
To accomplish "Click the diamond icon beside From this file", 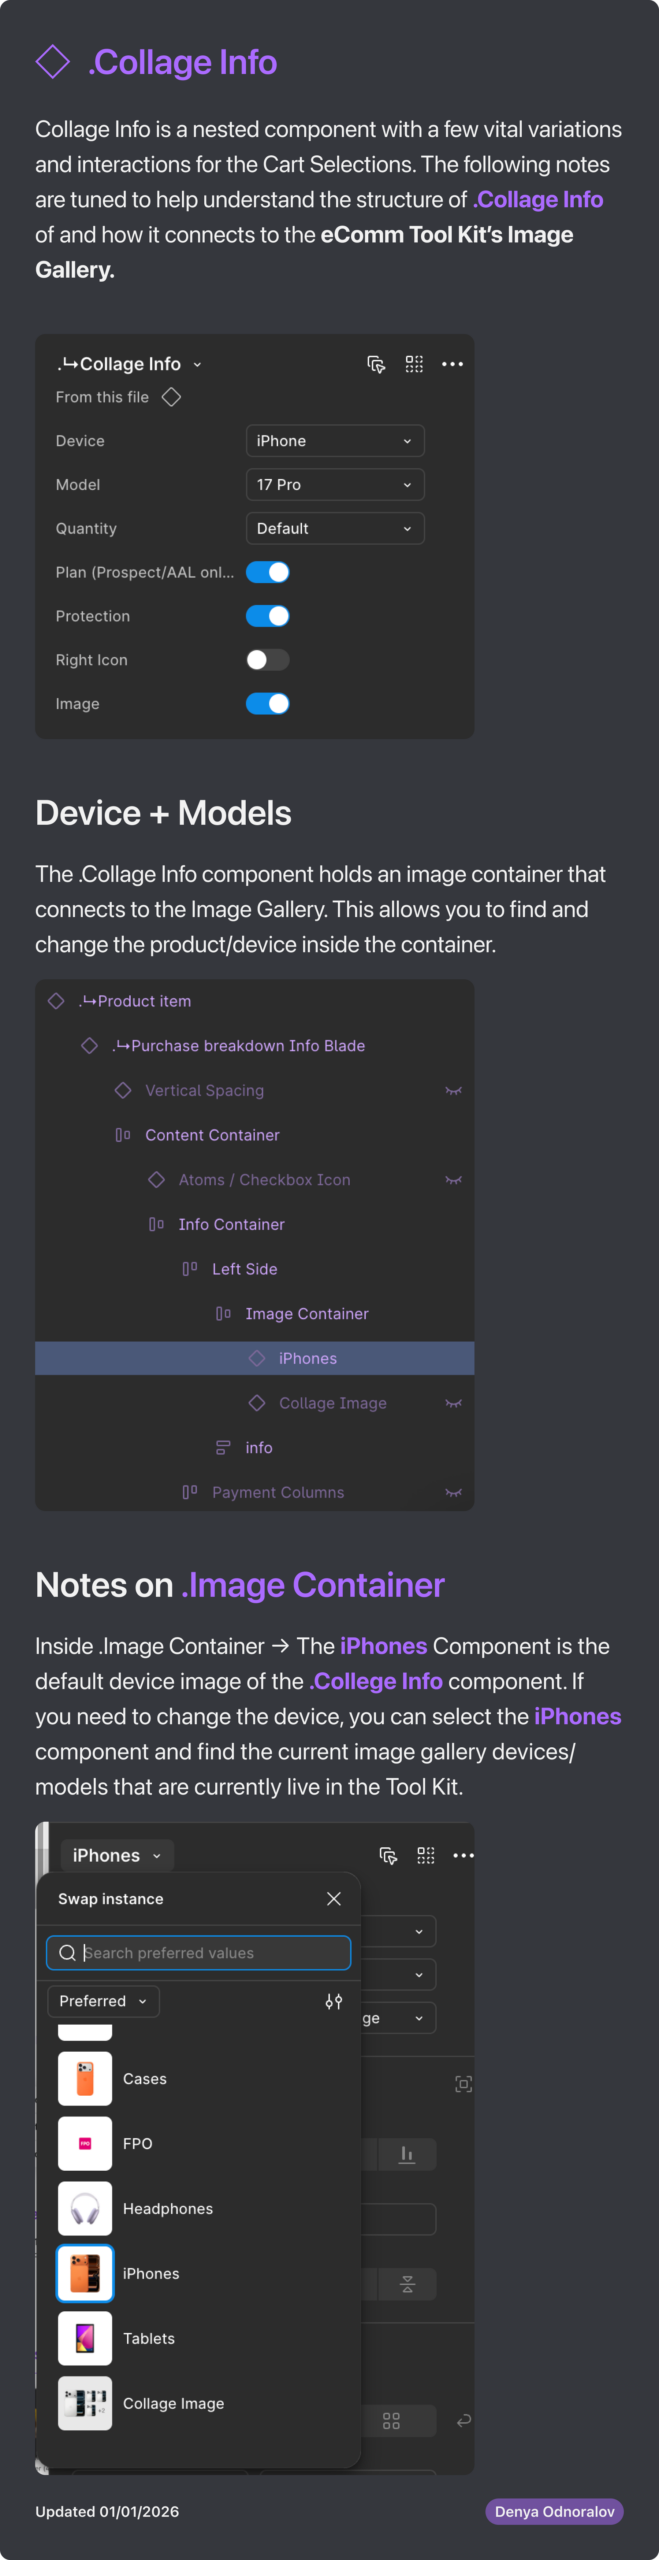I will pyautogui.click(x=172, y=397).
